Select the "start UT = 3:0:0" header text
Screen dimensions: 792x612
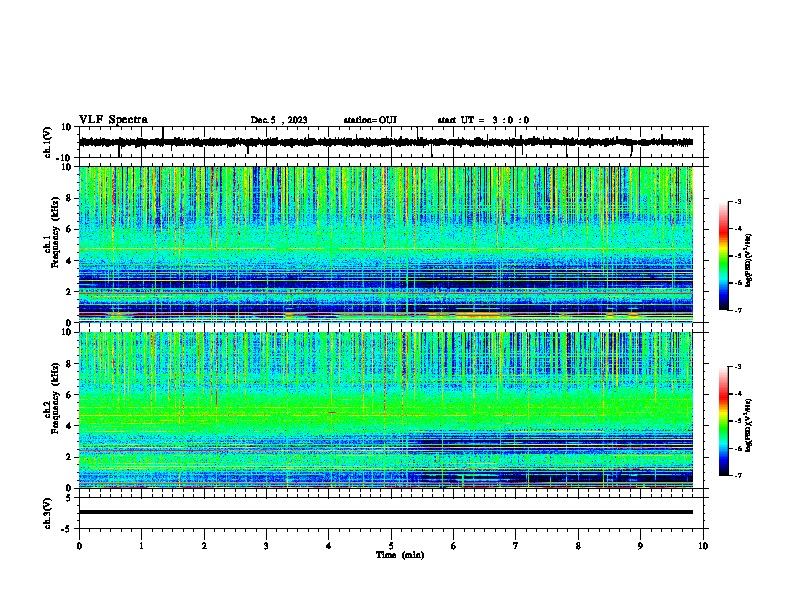[x=483, y=120]
